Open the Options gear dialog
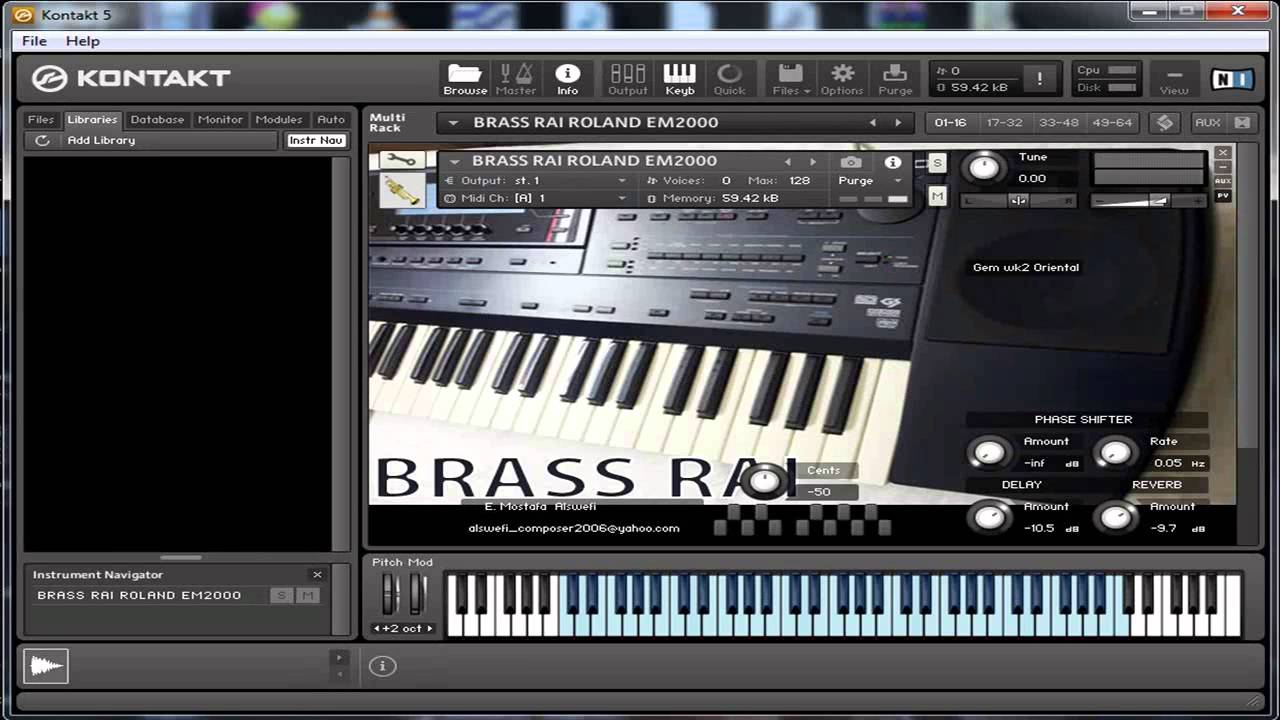The image size is (1280, 720). (x=842, y=79)
